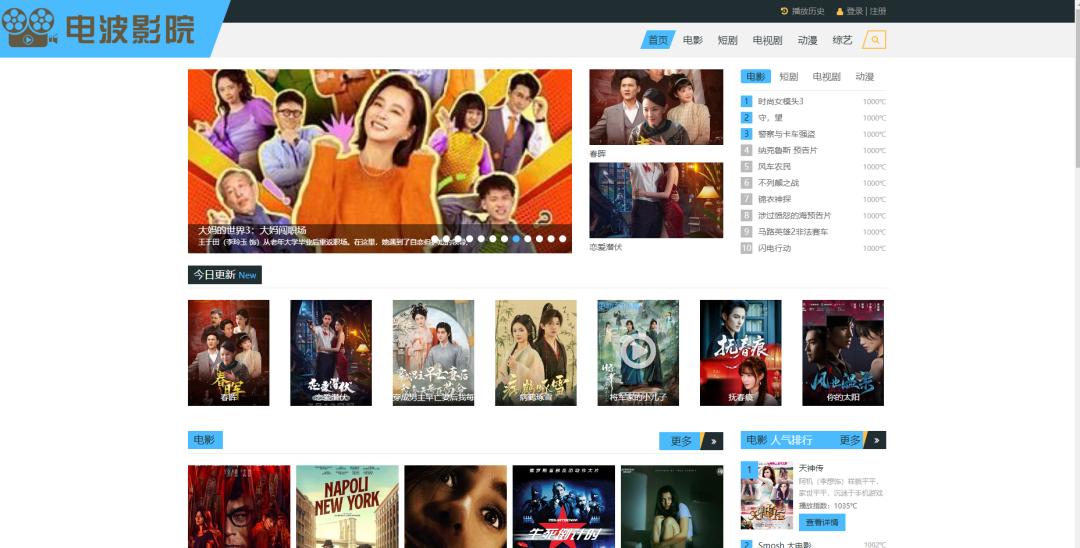Go to 综艺 in the main navigation
The width and height of the screenshot is (1080, 548).
pyautogui.click(x=842, y=40)
